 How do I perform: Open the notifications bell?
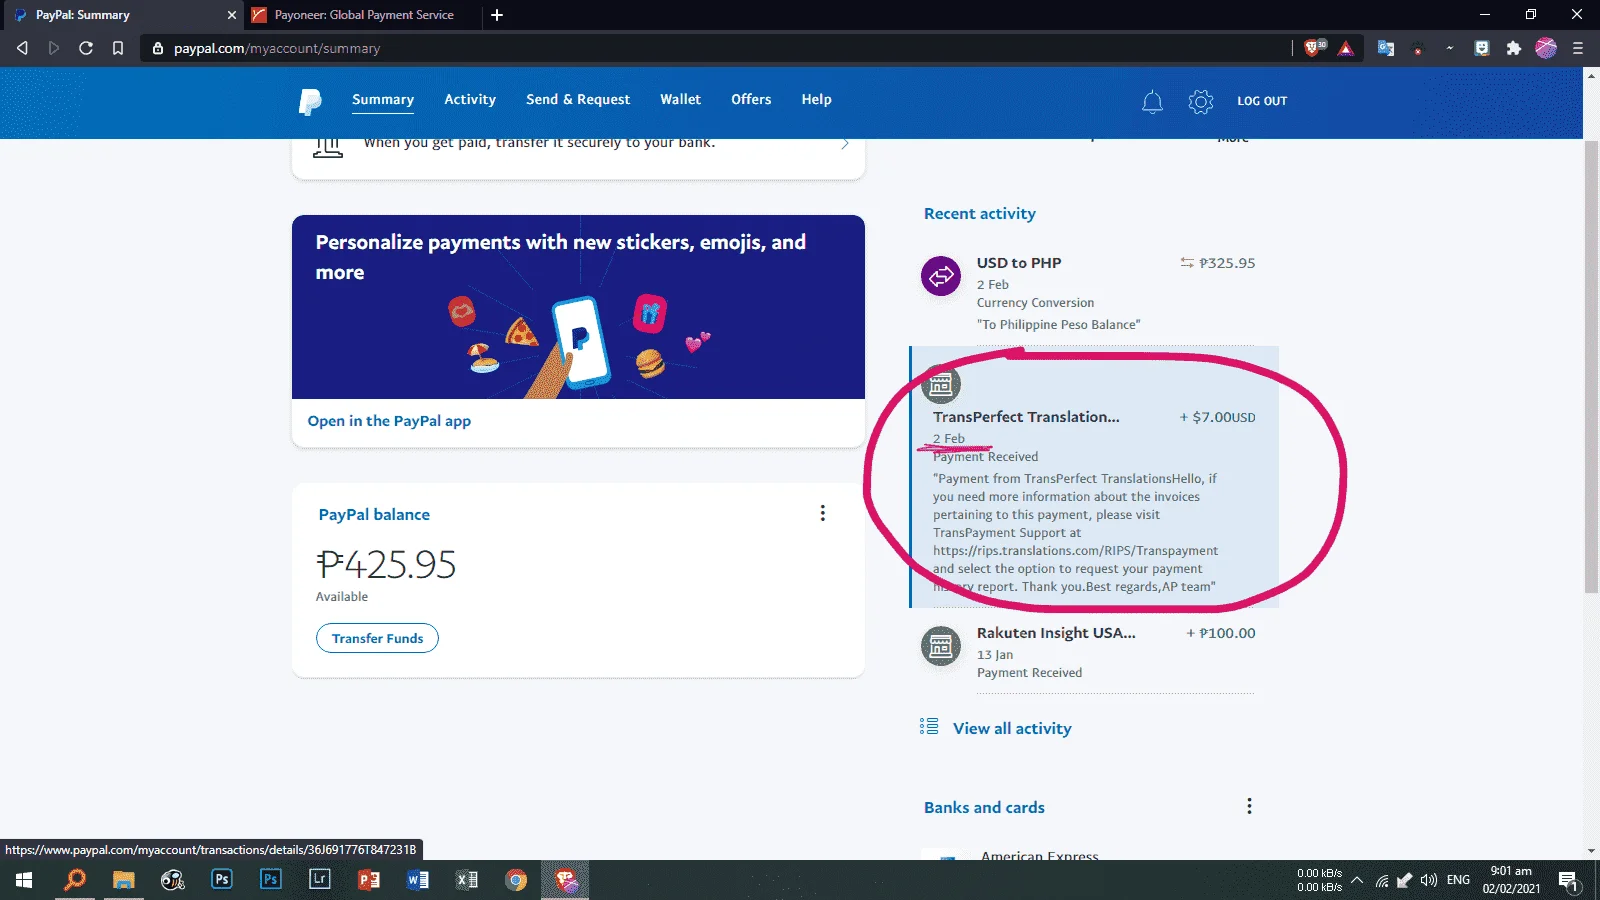click(x=1152, y=101)
